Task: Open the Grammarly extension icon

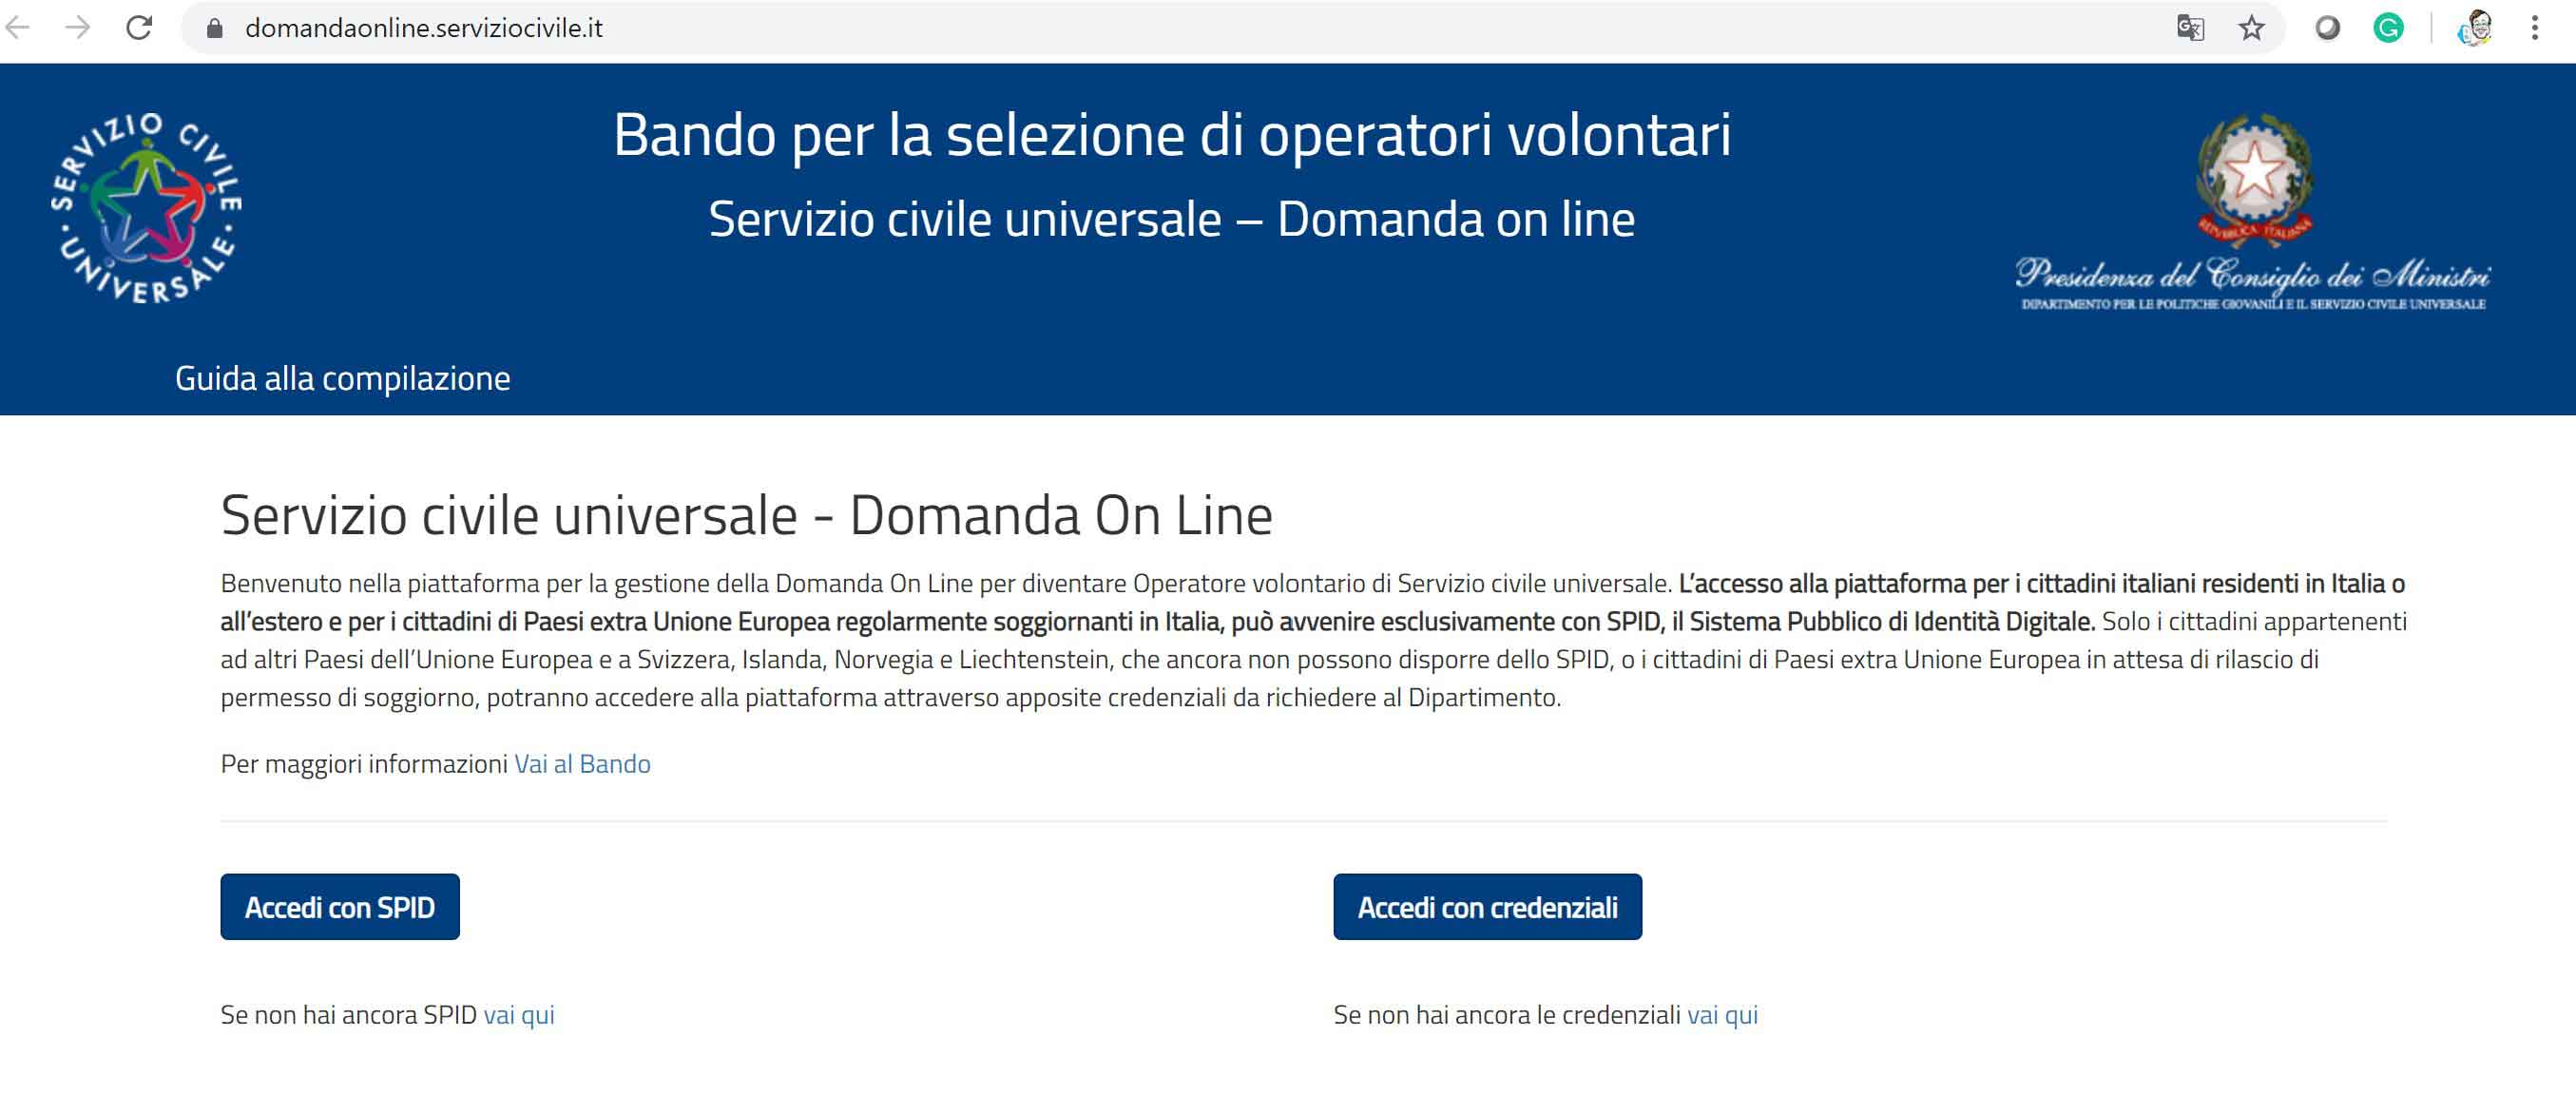Action: (x=2388, y=28)
